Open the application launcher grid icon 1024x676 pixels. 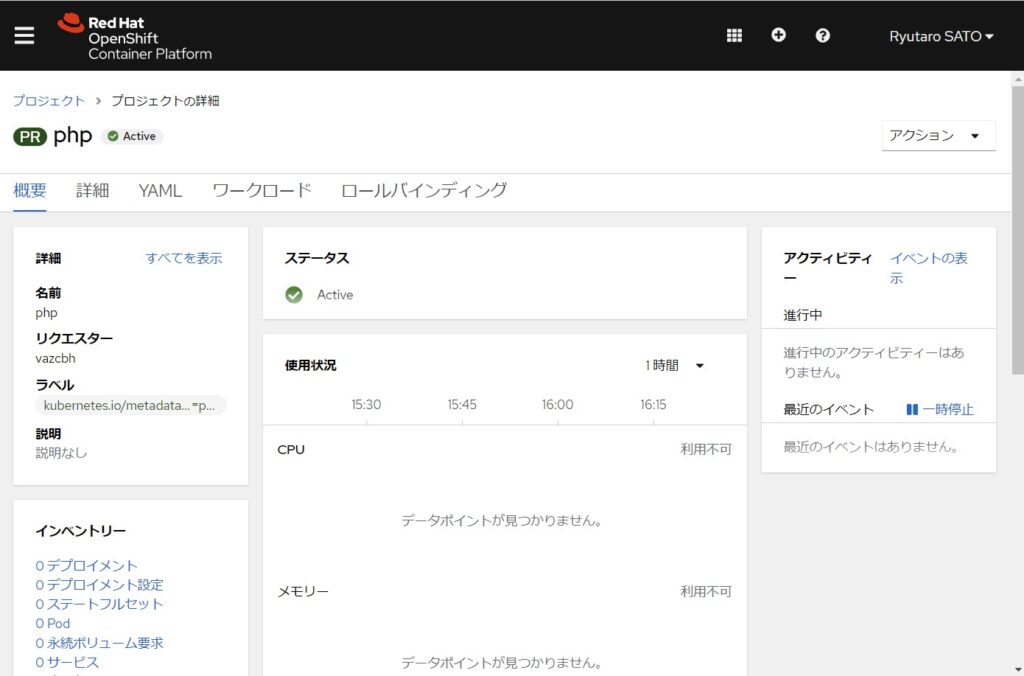coord(733,35)
